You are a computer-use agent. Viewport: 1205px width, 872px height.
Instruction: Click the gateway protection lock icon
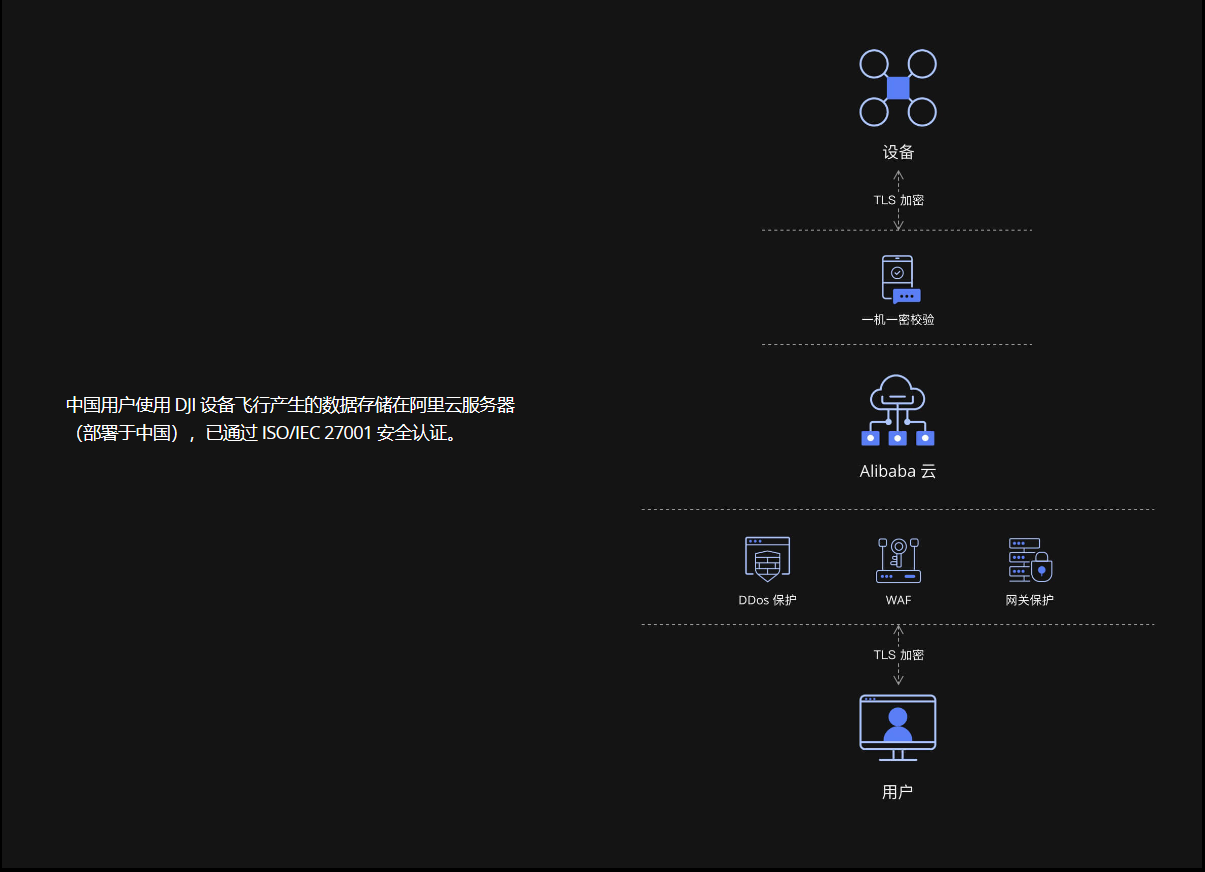[x=1030, y=560]
